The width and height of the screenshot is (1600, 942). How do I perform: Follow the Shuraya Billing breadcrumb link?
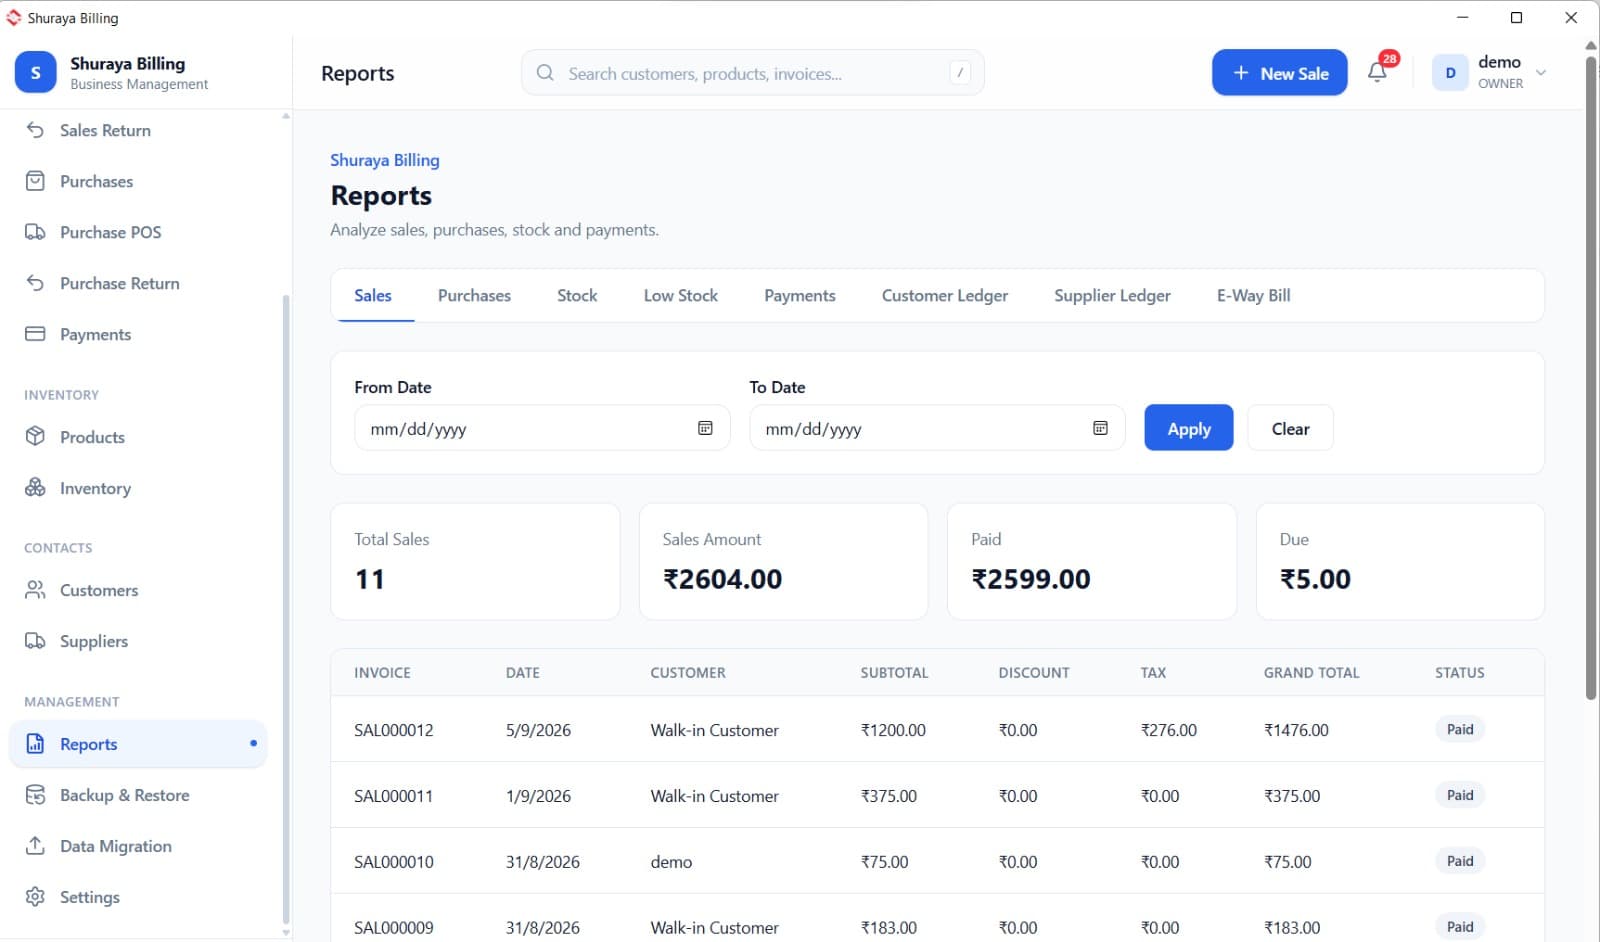point(385,160)
